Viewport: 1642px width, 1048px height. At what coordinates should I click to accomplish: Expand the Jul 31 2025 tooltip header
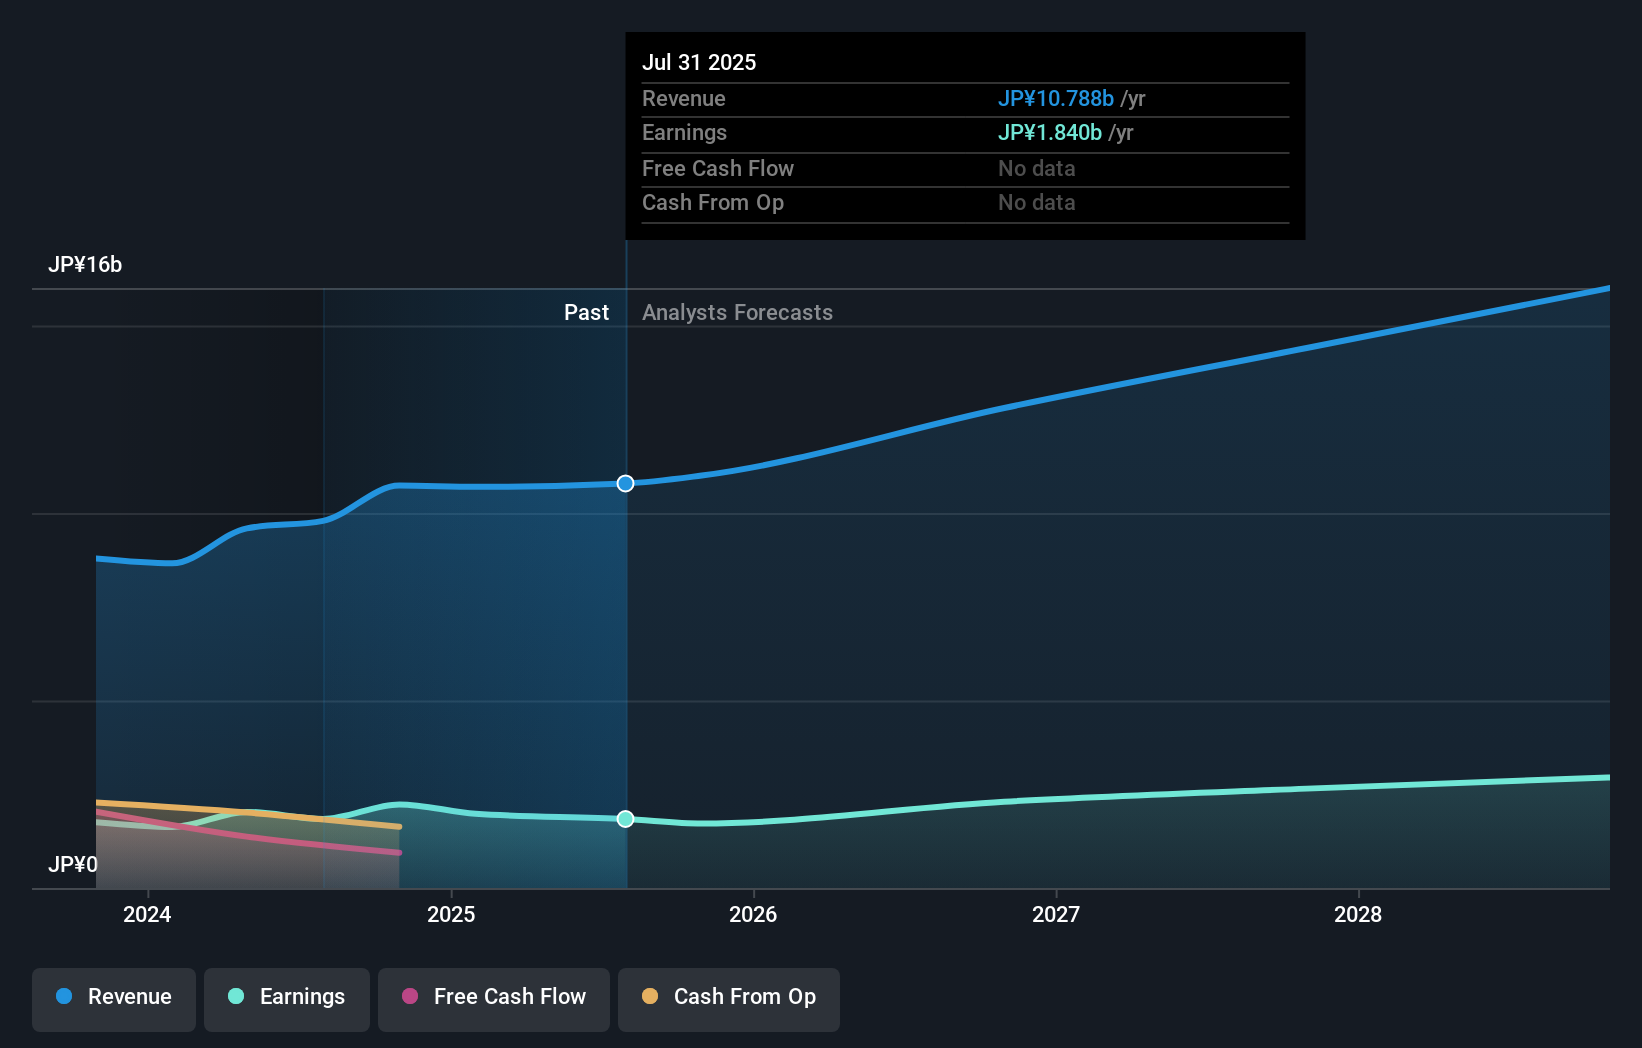coord(700,61)
